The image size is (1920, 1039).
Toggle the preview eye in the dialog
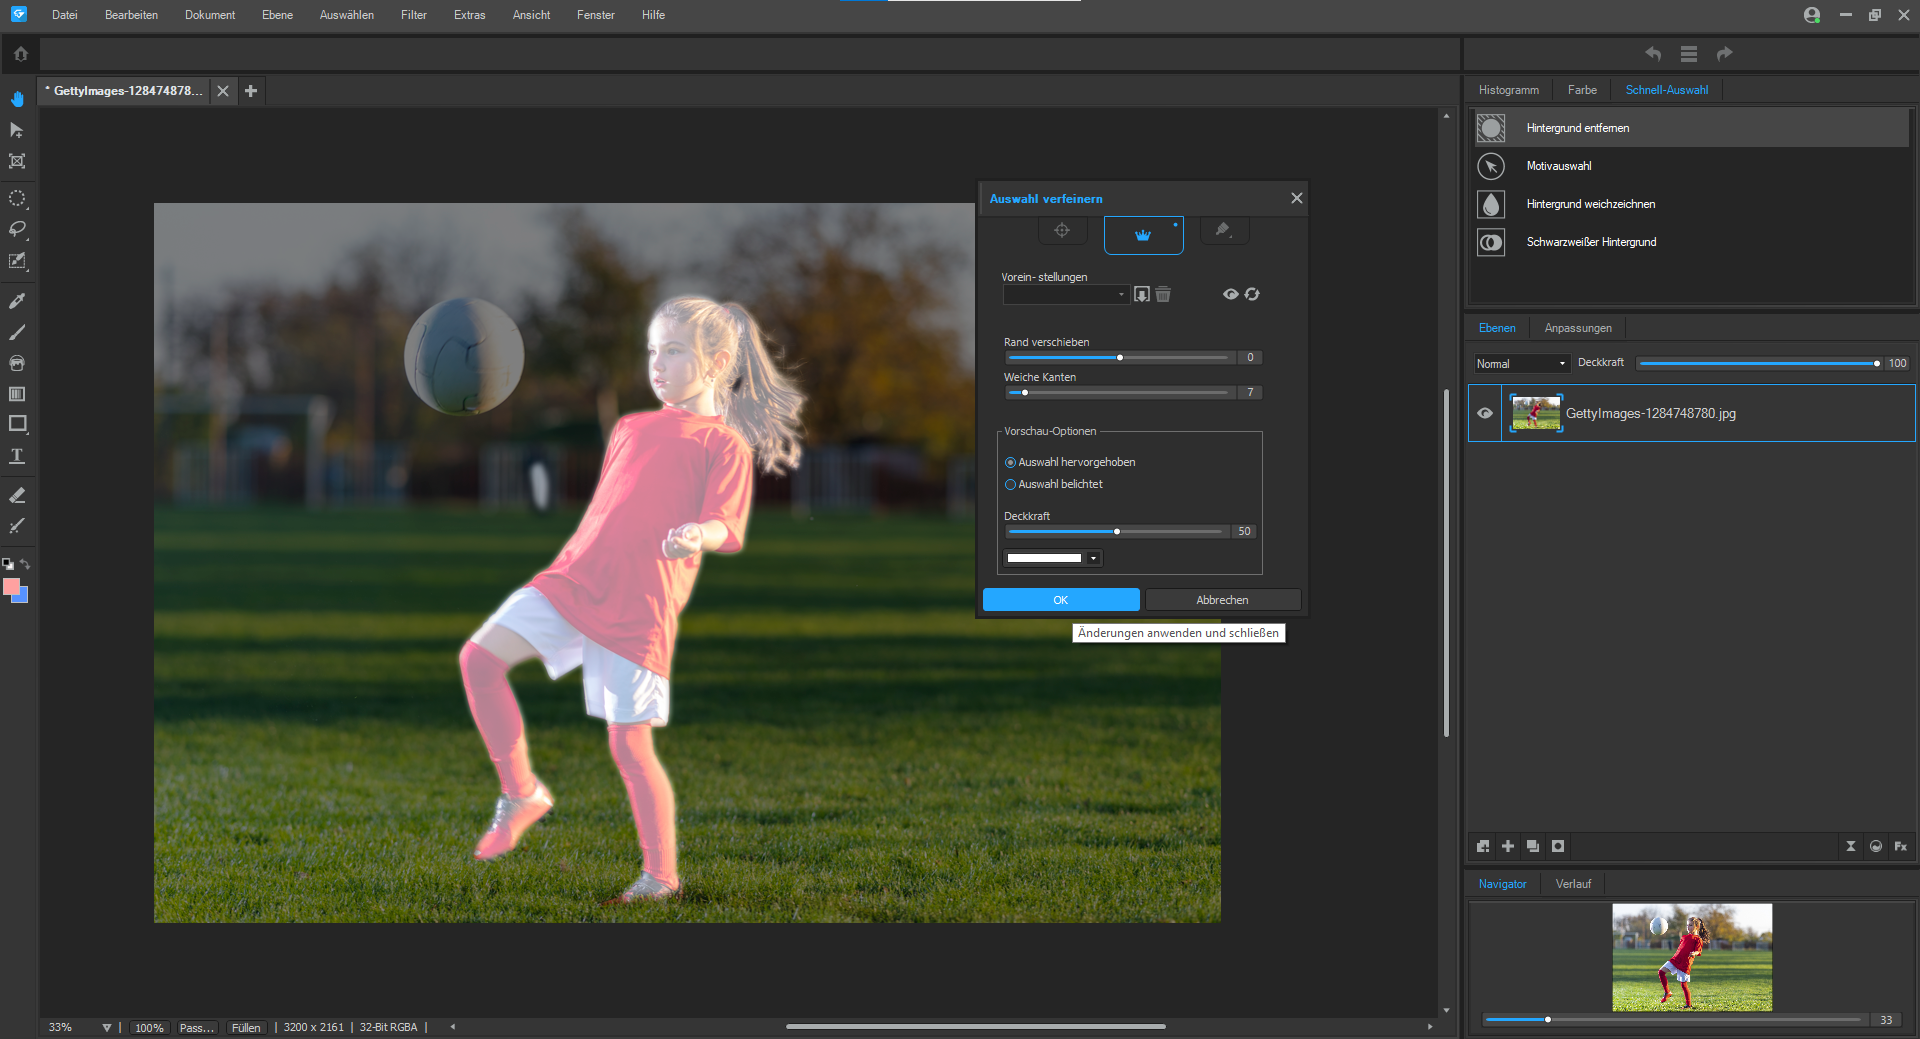(x=1230, y=294)
